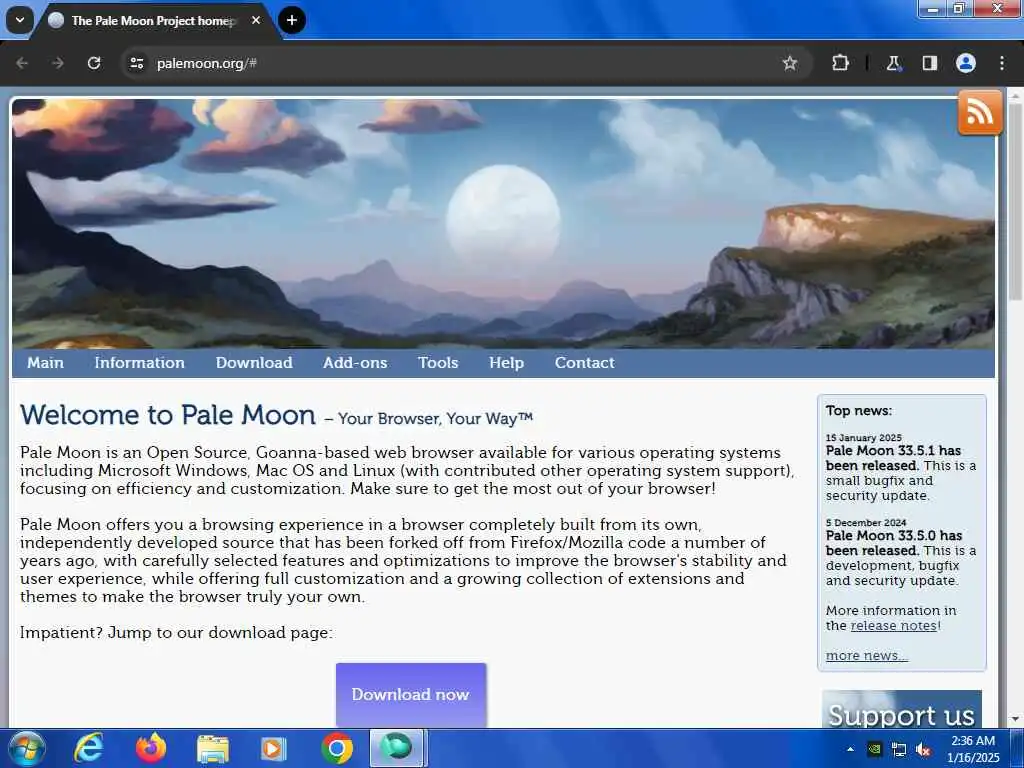Open the Support us banner

click(901, 709)
